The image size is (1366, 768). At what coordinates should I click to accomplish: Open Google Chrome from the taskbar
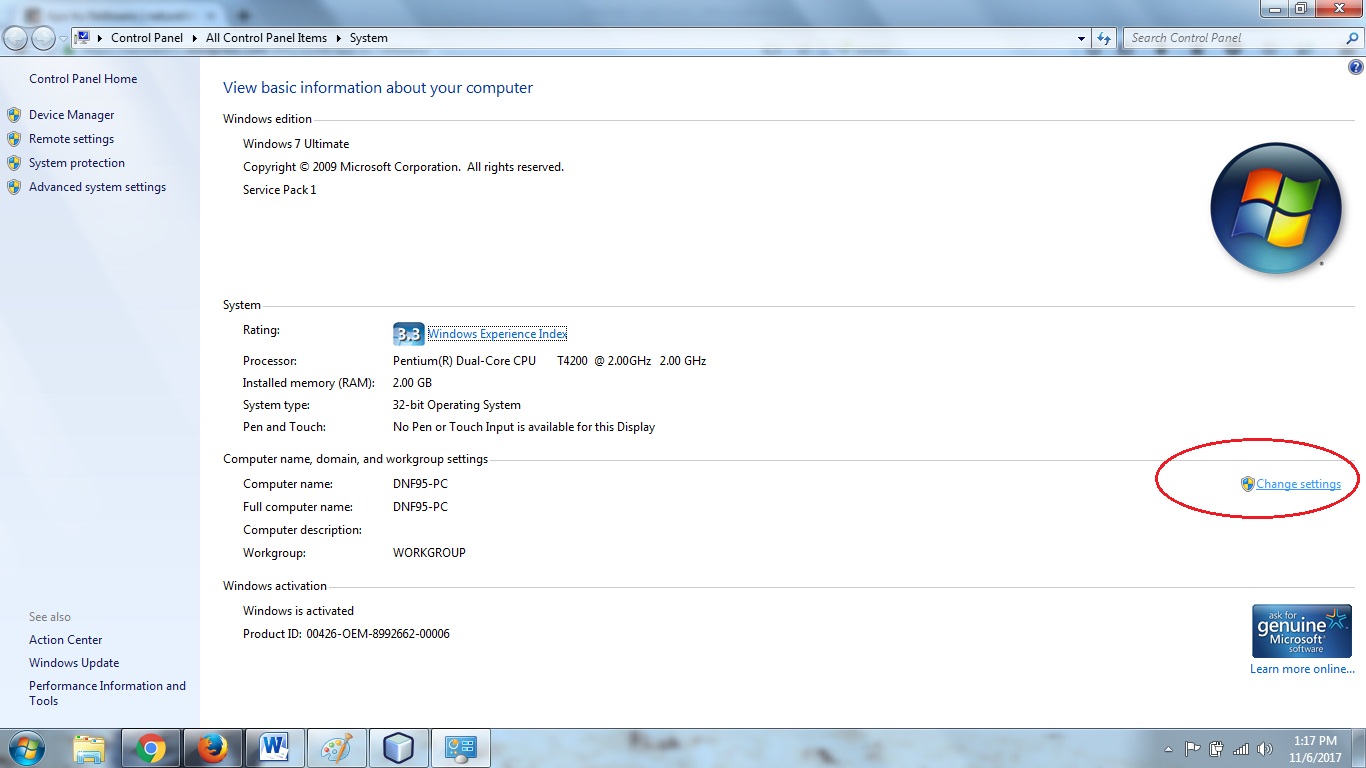151,748
